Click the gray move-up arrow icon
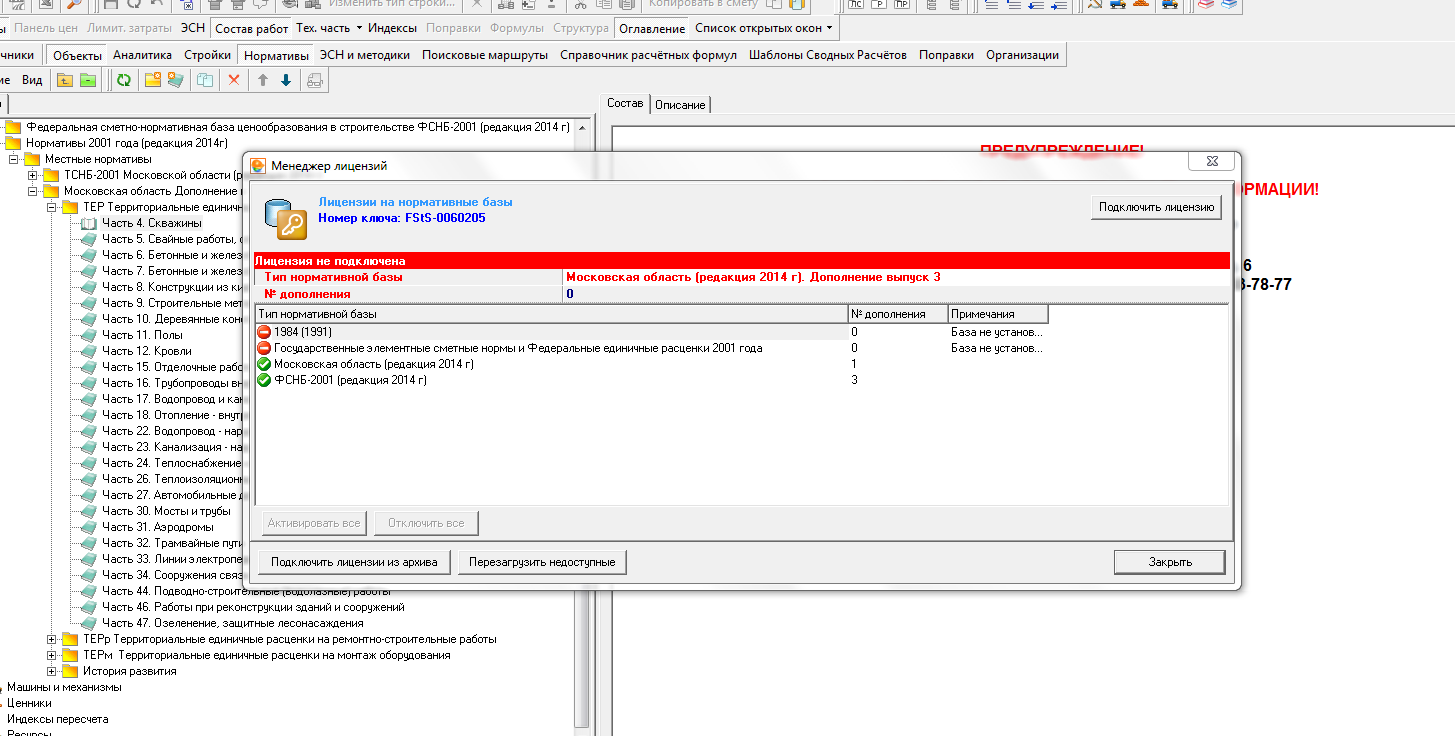 point(263,80)
